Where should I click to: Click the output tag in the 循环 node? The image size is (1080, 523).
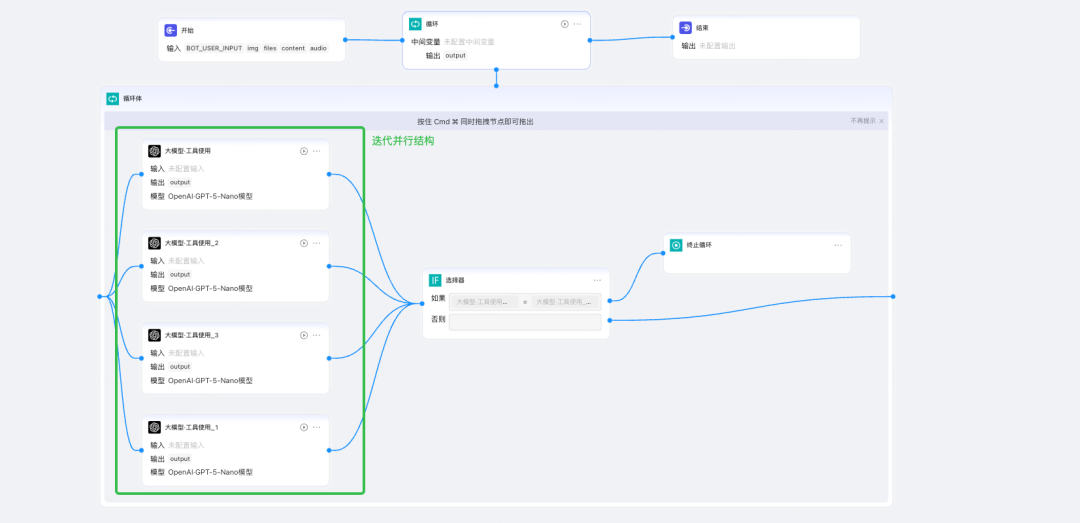(455, 56)
